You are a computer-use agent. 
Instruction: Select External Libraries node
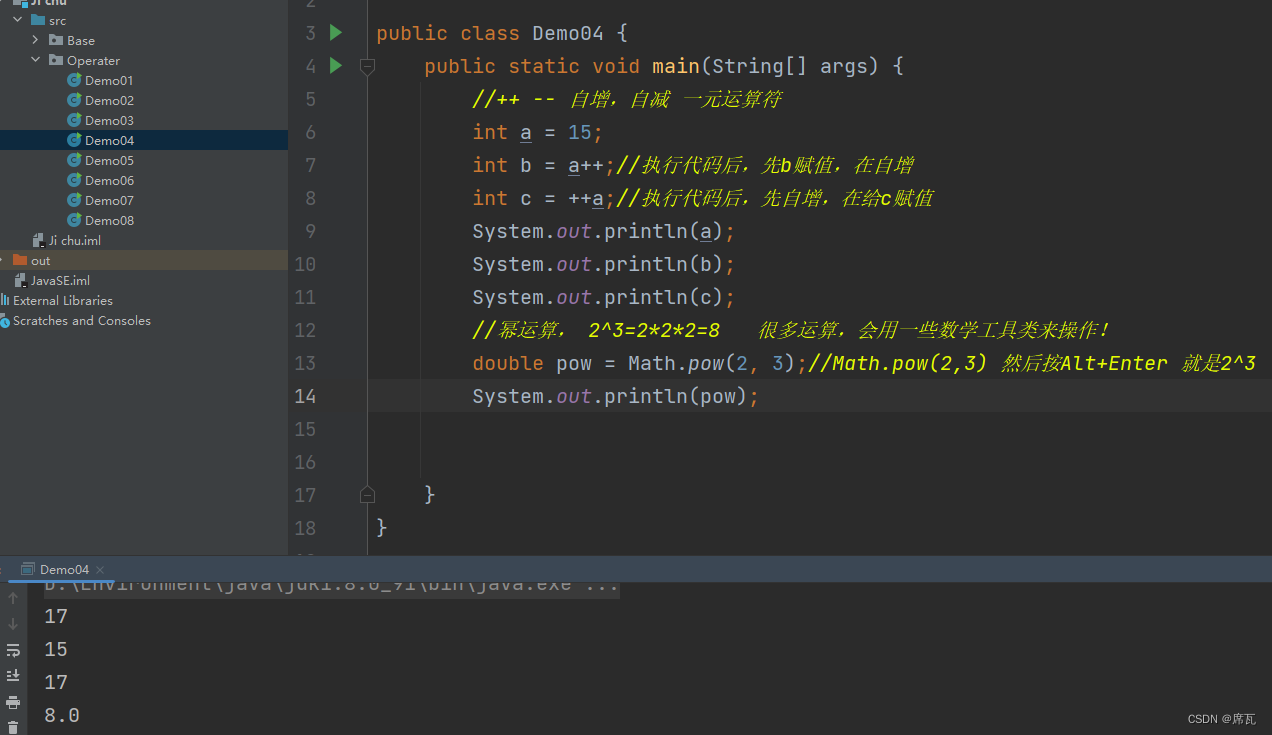(62, 300)
